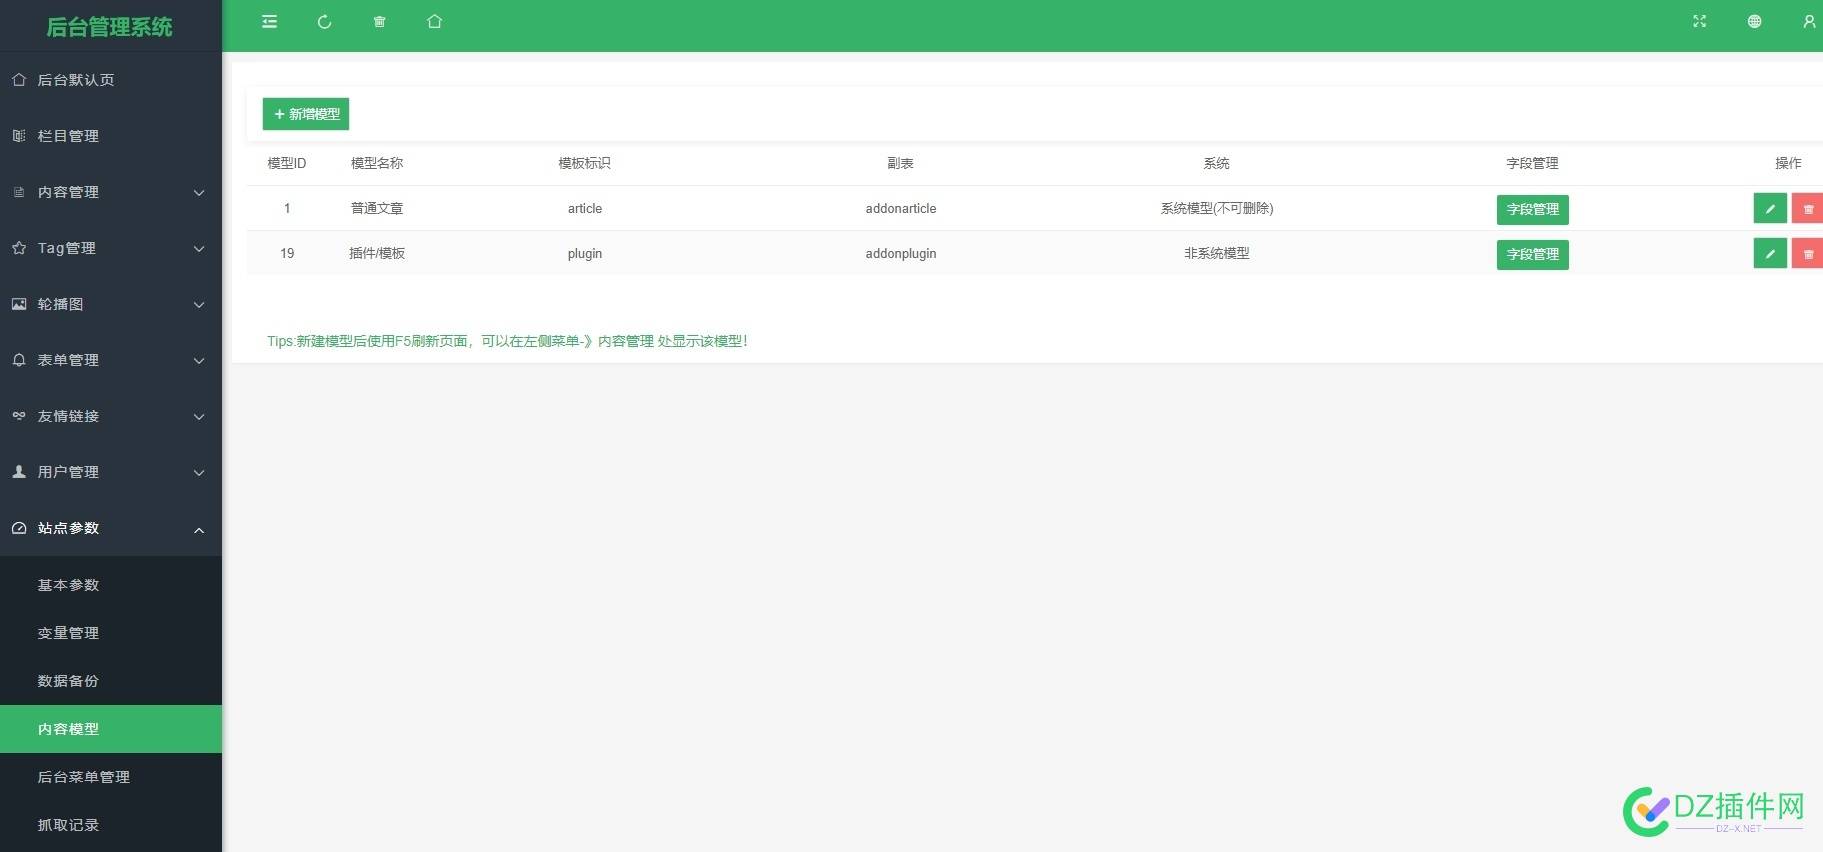Image resolution: width=1823 pixels, height=852 pixels.
Task: Click the addonplugin cell
Action: pos(901,253)
